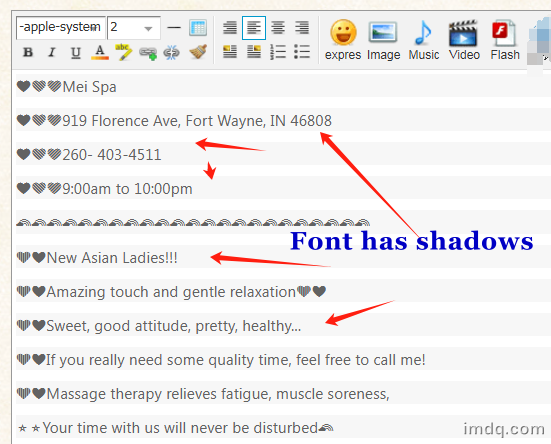
Task: Toggle italic formatting button
Action: (52, 52)
